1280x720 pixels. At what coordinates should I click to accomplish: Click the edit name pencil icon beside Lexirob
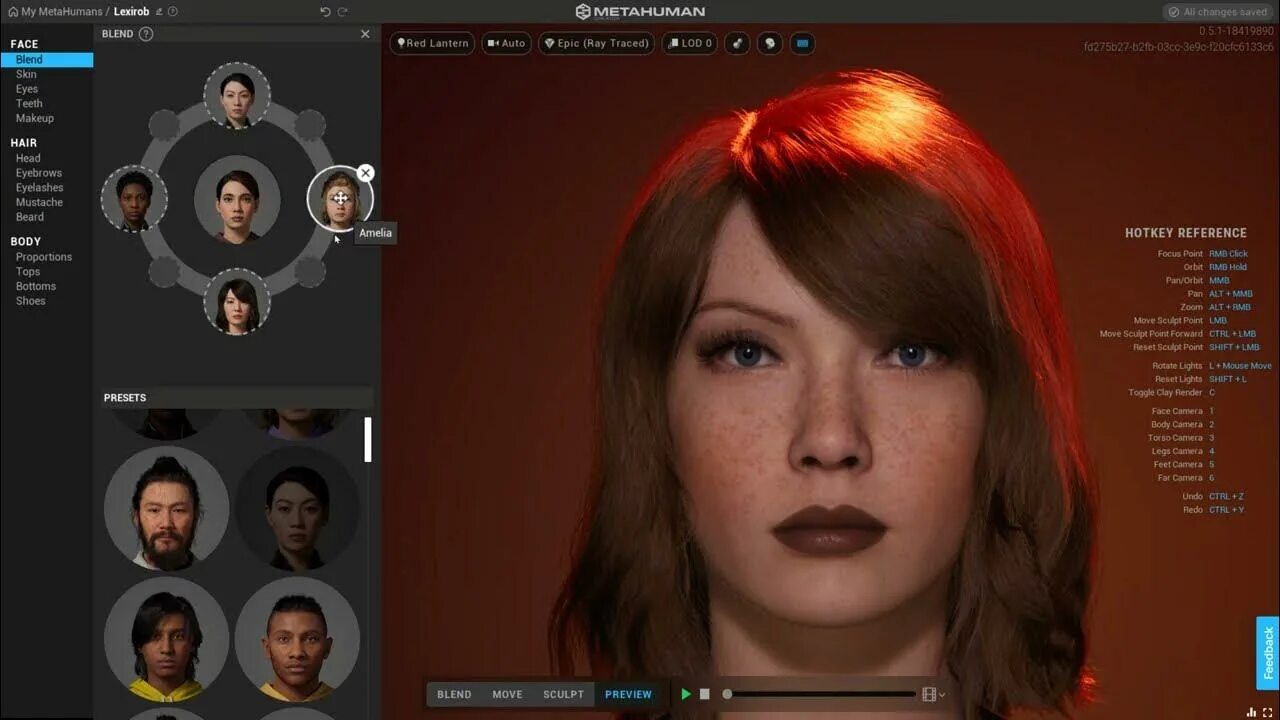click(160, 12)
